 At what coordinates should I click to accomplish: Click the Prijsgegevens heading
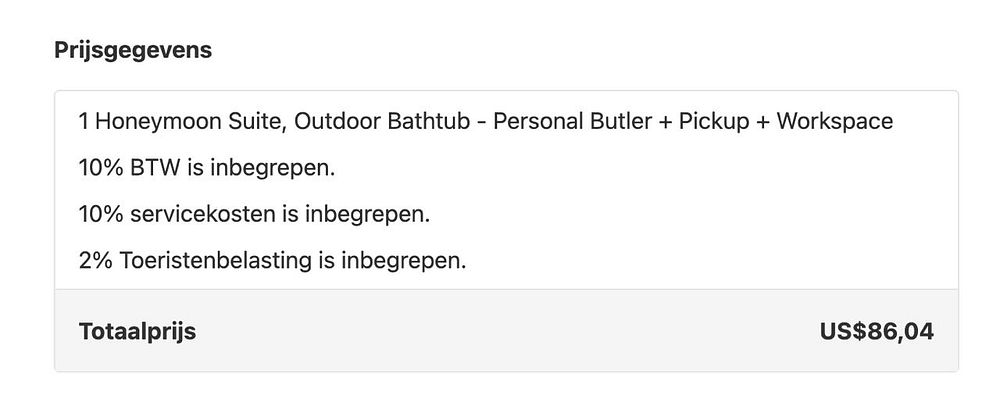[x=133, y=50]
